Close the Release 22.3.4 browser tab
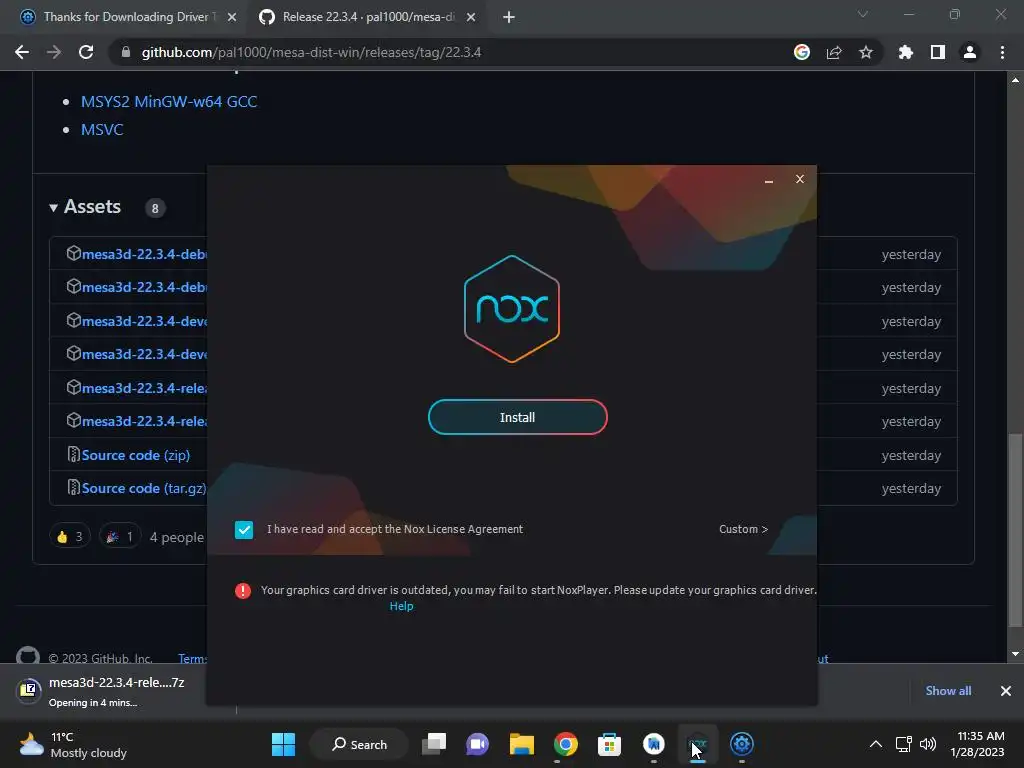Screen dimensions: 1024x768 [x=471, y=18]
